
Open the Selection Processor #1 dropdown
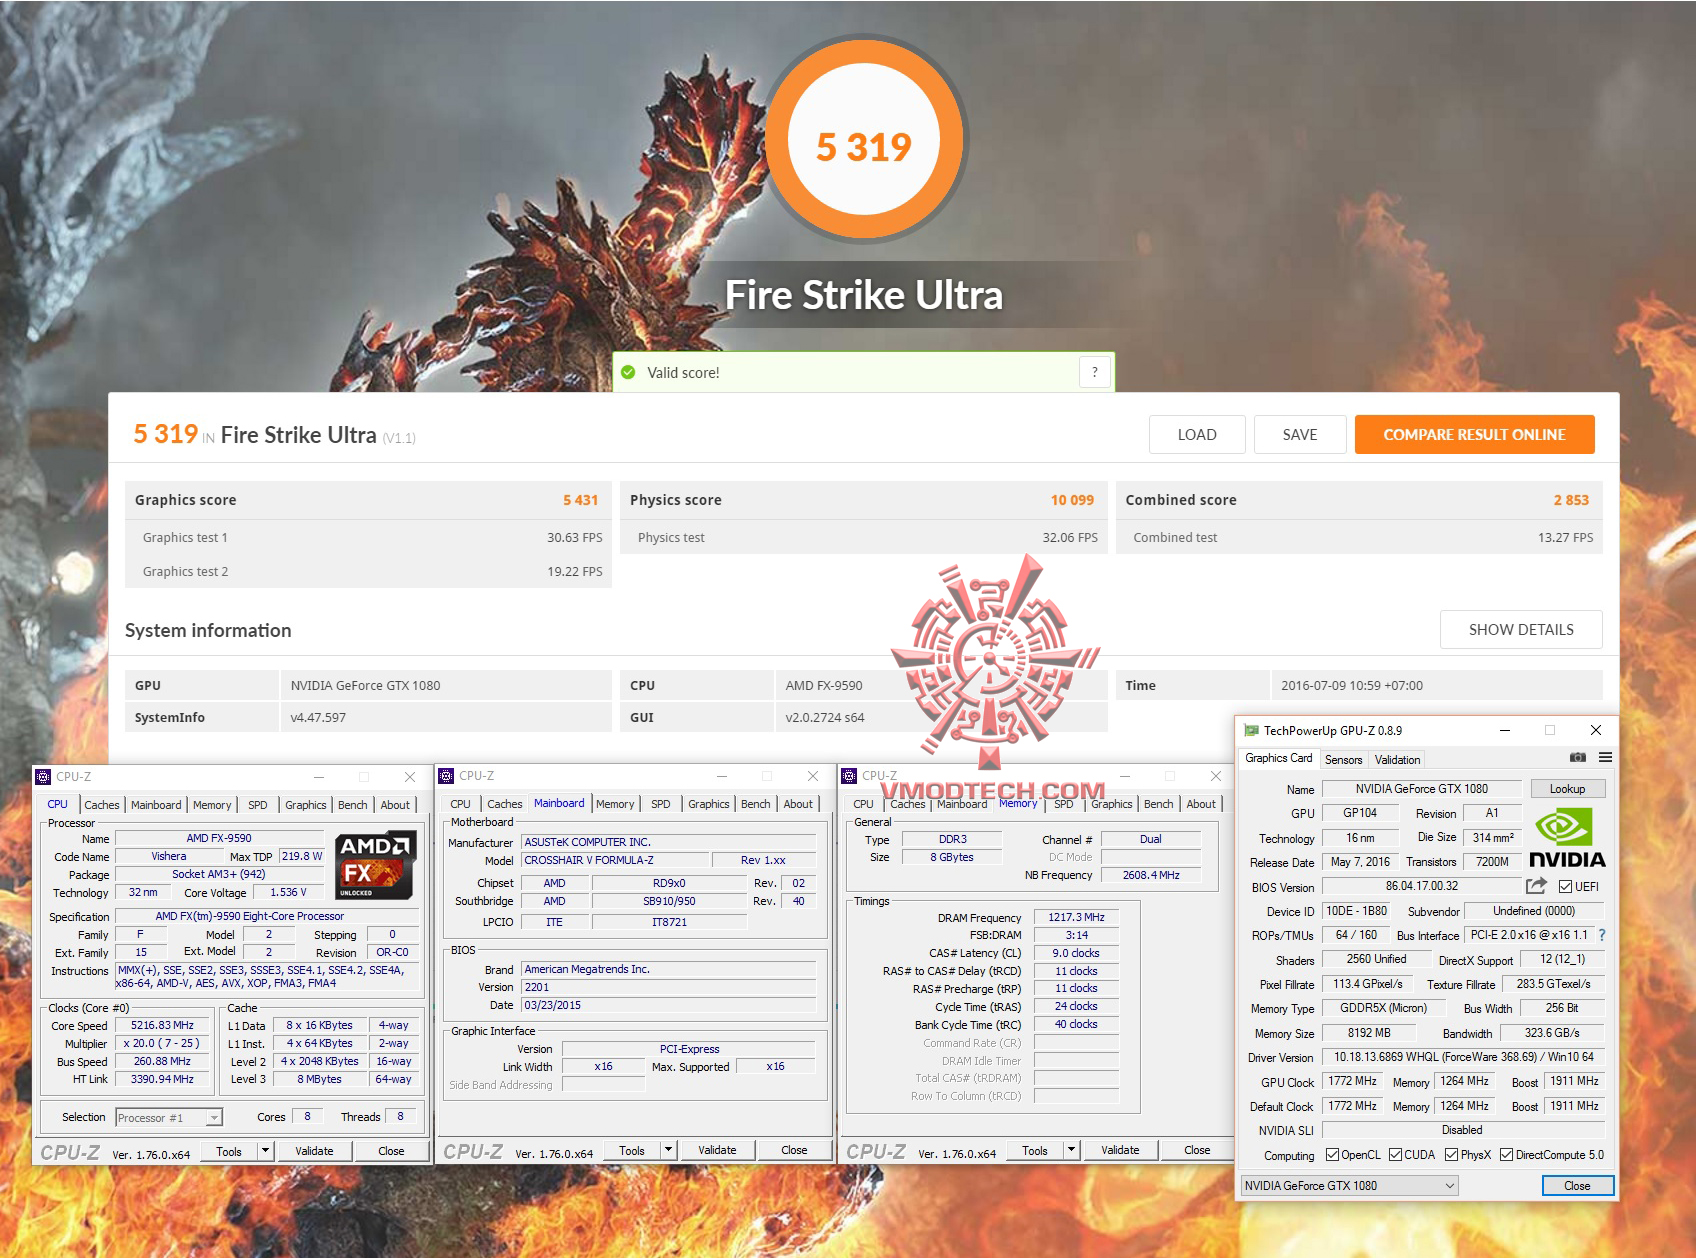169,1118
